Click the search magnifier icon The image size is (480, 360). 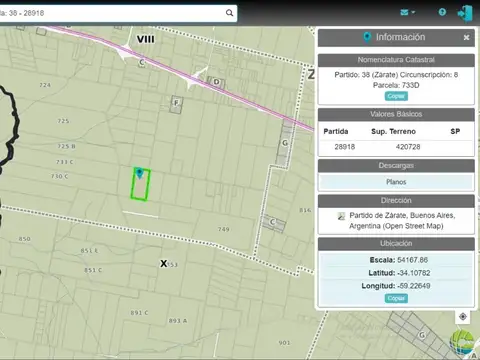coord(229,13)
